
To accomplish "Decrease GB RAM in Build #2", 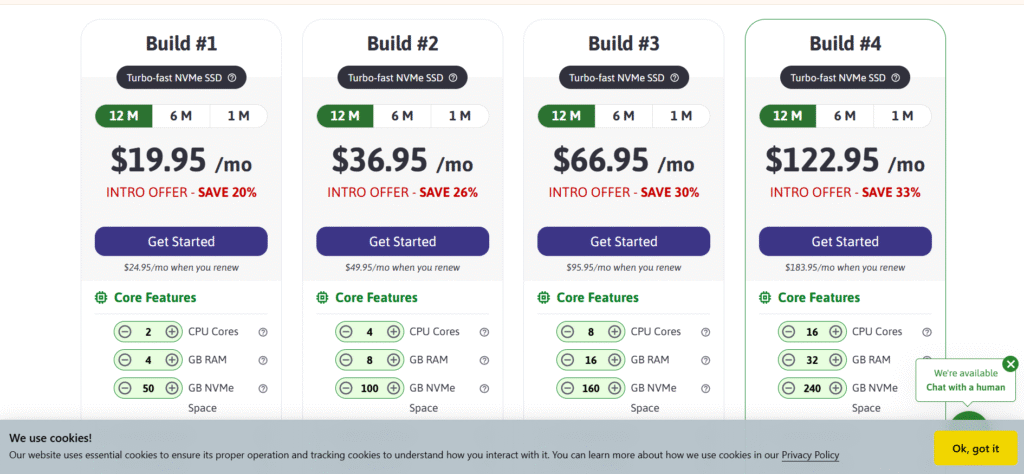I will tap(346, 360).
